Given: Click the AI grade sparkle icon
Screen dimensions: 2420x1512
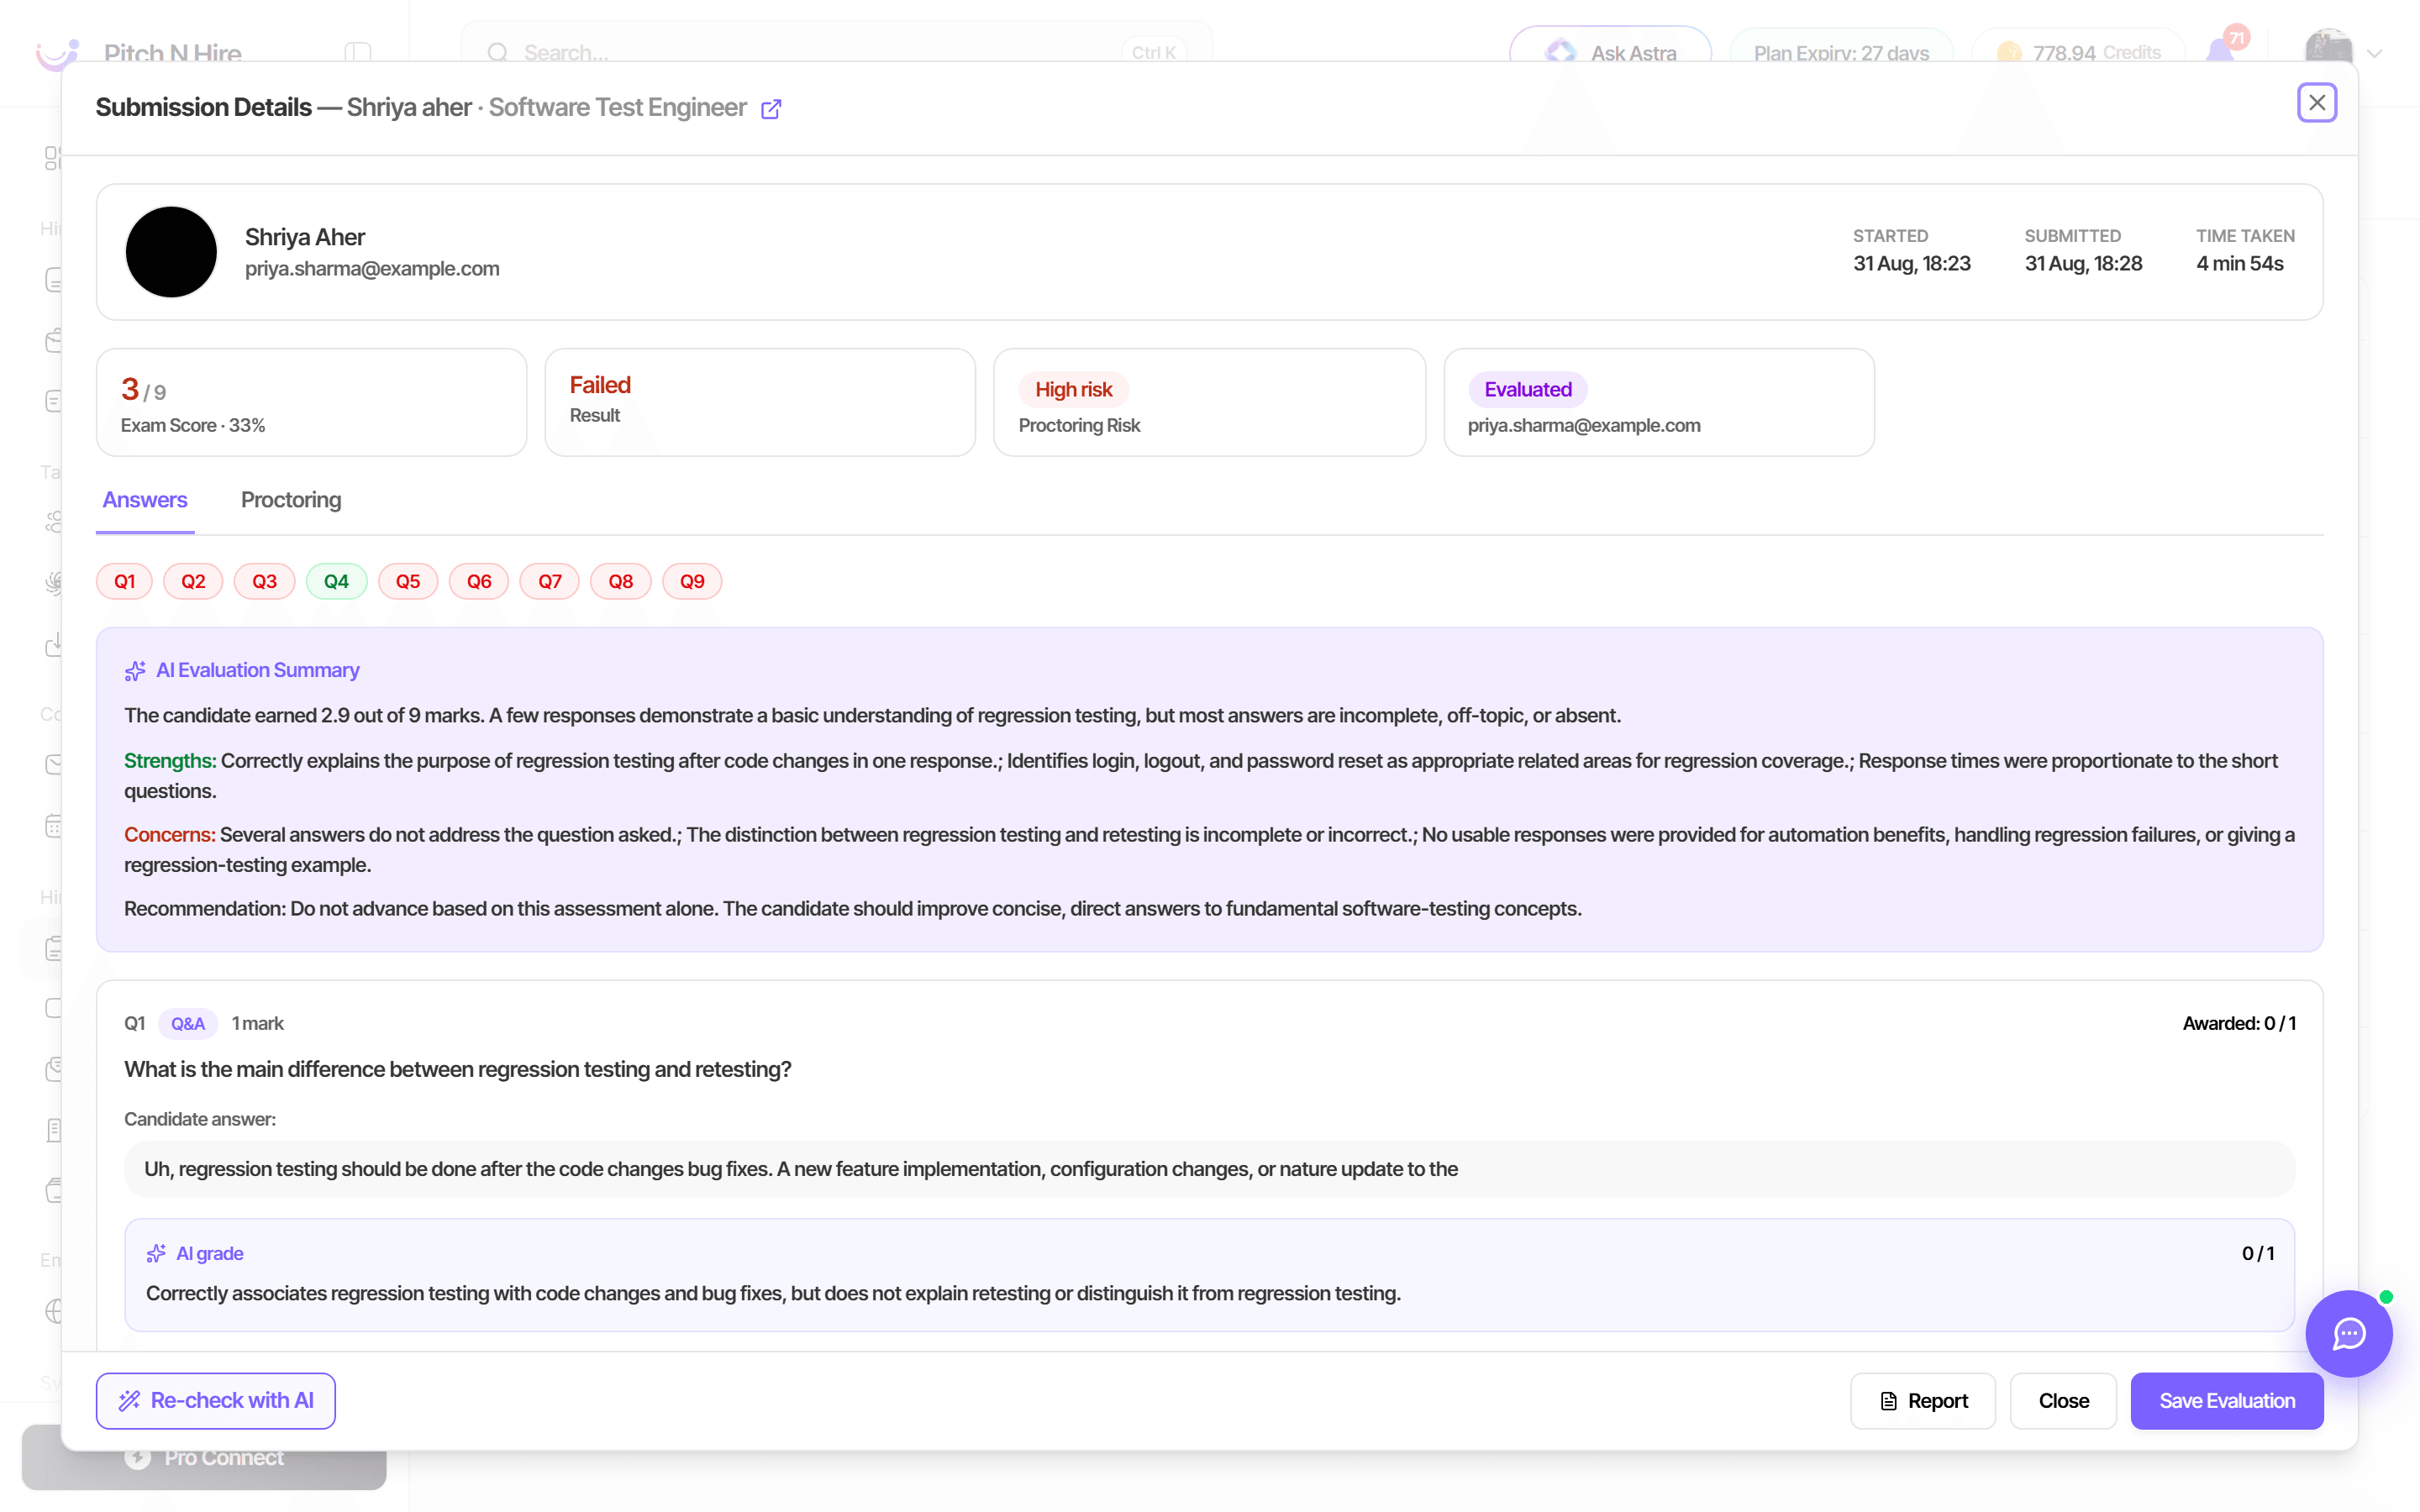Looking at the screenshot, I should point(156,1253).
